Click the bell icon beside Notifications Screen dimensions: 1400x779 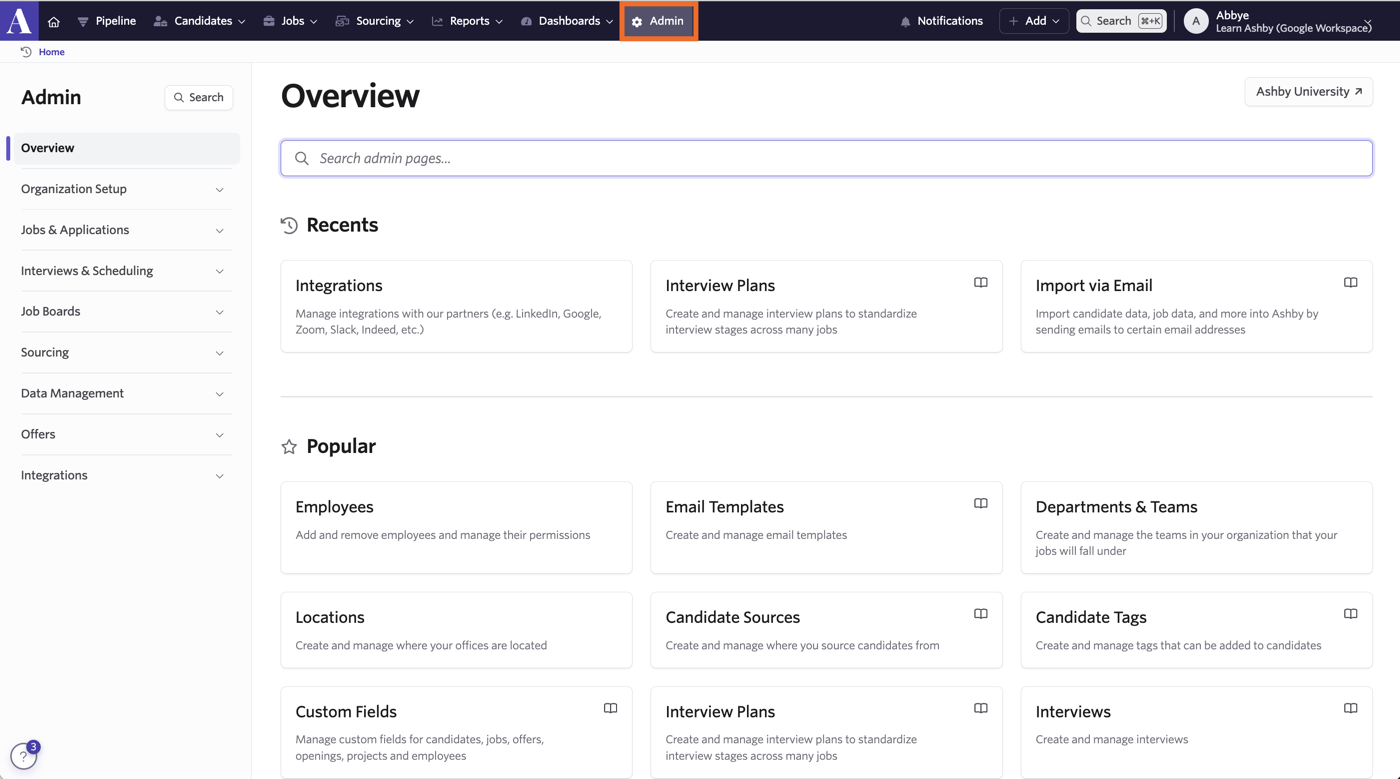[x=905, y=21]
